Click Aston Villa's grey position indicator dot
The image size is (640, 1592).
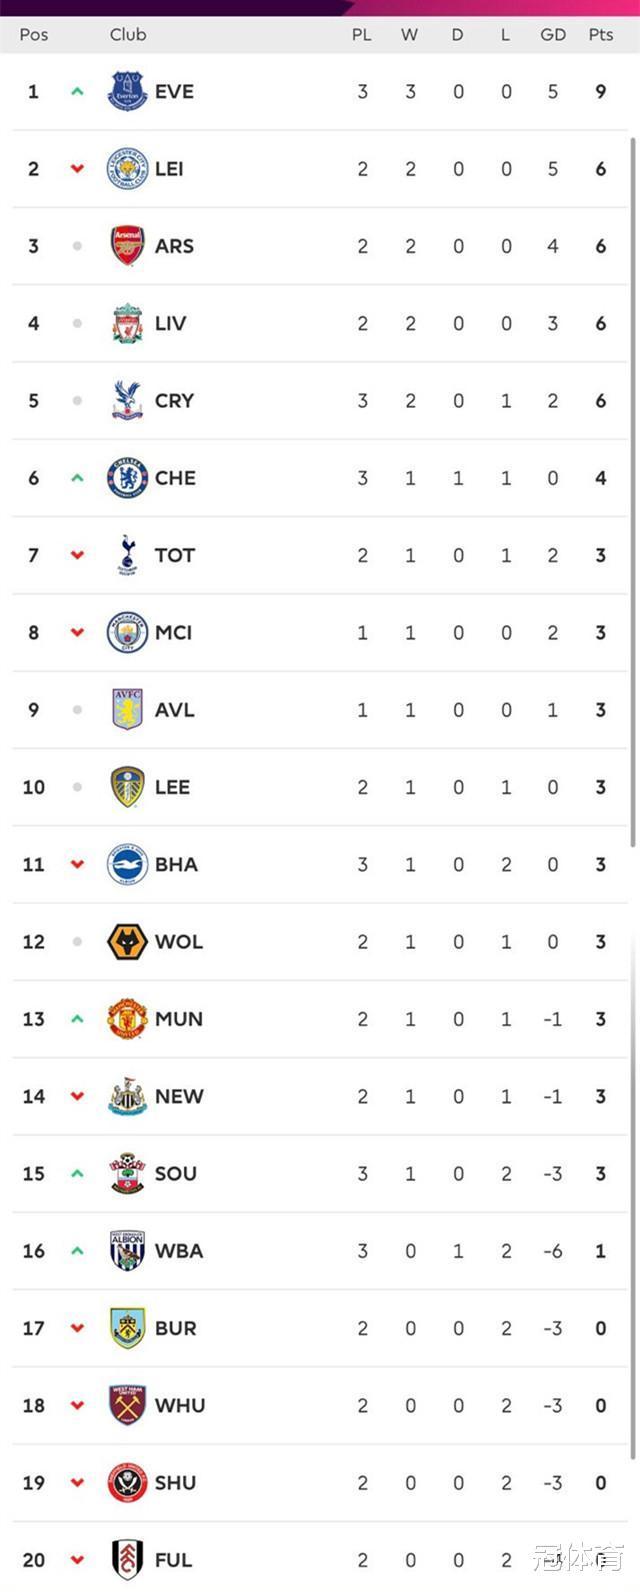pos(77,710)
